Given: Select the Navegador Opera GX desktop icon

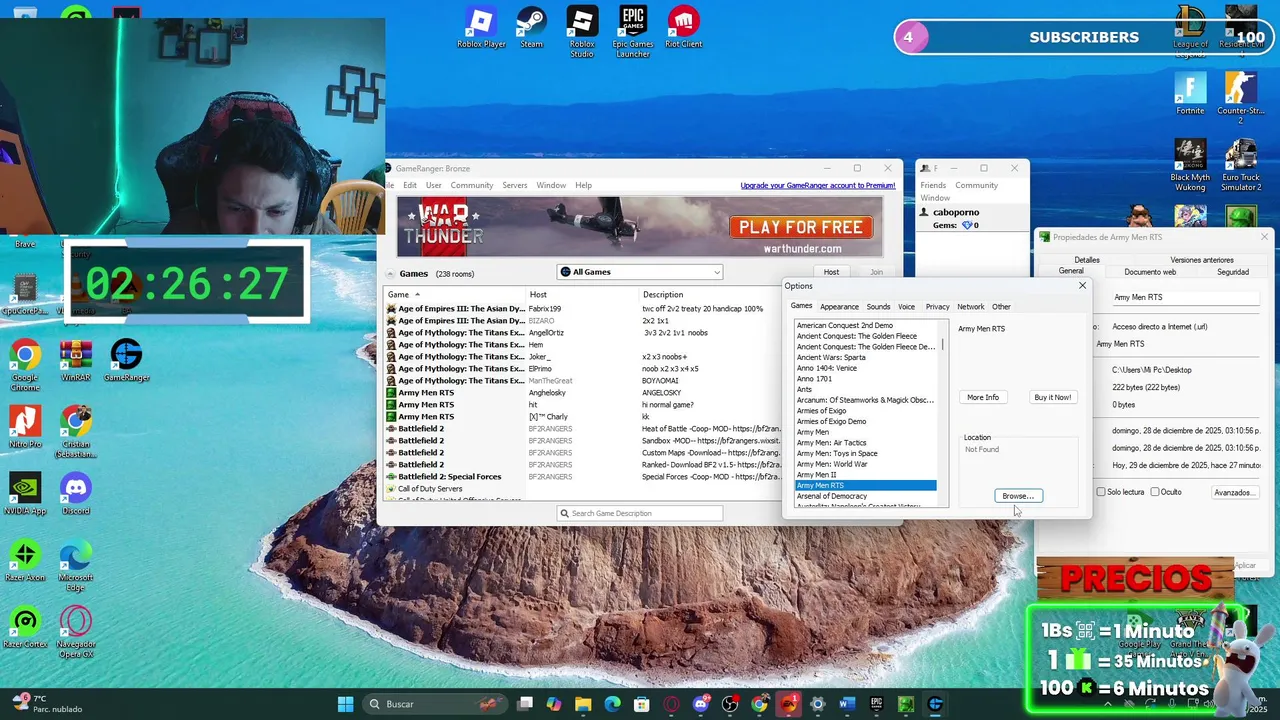Looking at the screenshot, I should coord(76,633).
